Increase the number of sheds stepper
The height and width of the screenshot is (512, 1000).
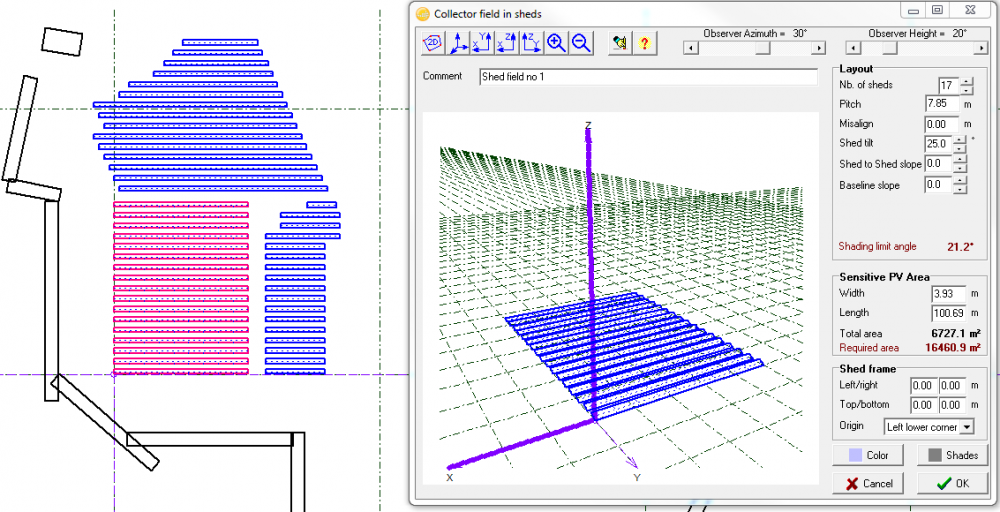coord(966,81)
